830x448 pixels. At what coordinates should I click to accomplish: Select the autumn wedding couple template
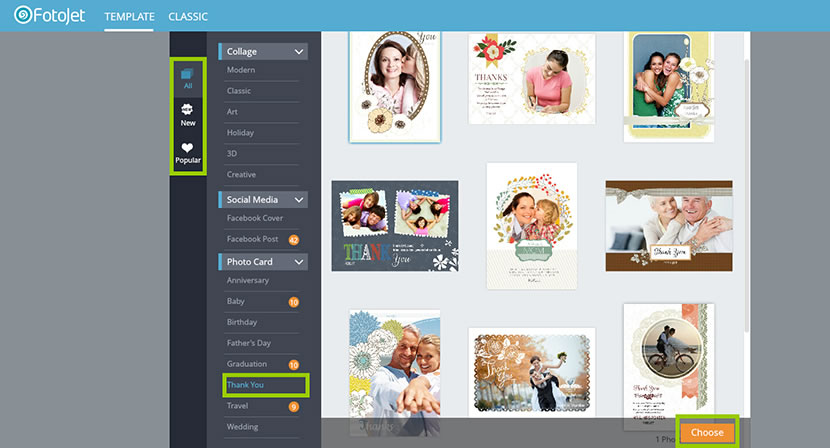[x=531, y=372]
